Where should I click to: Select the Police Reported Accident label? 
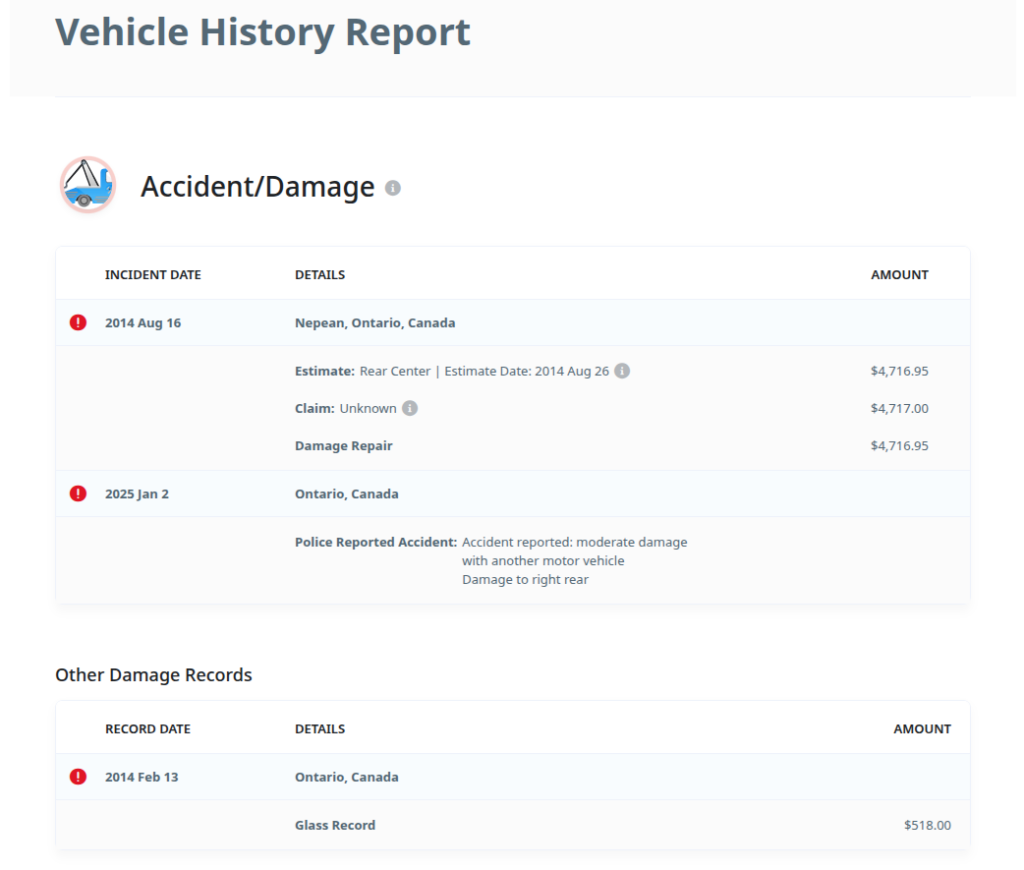375,542
